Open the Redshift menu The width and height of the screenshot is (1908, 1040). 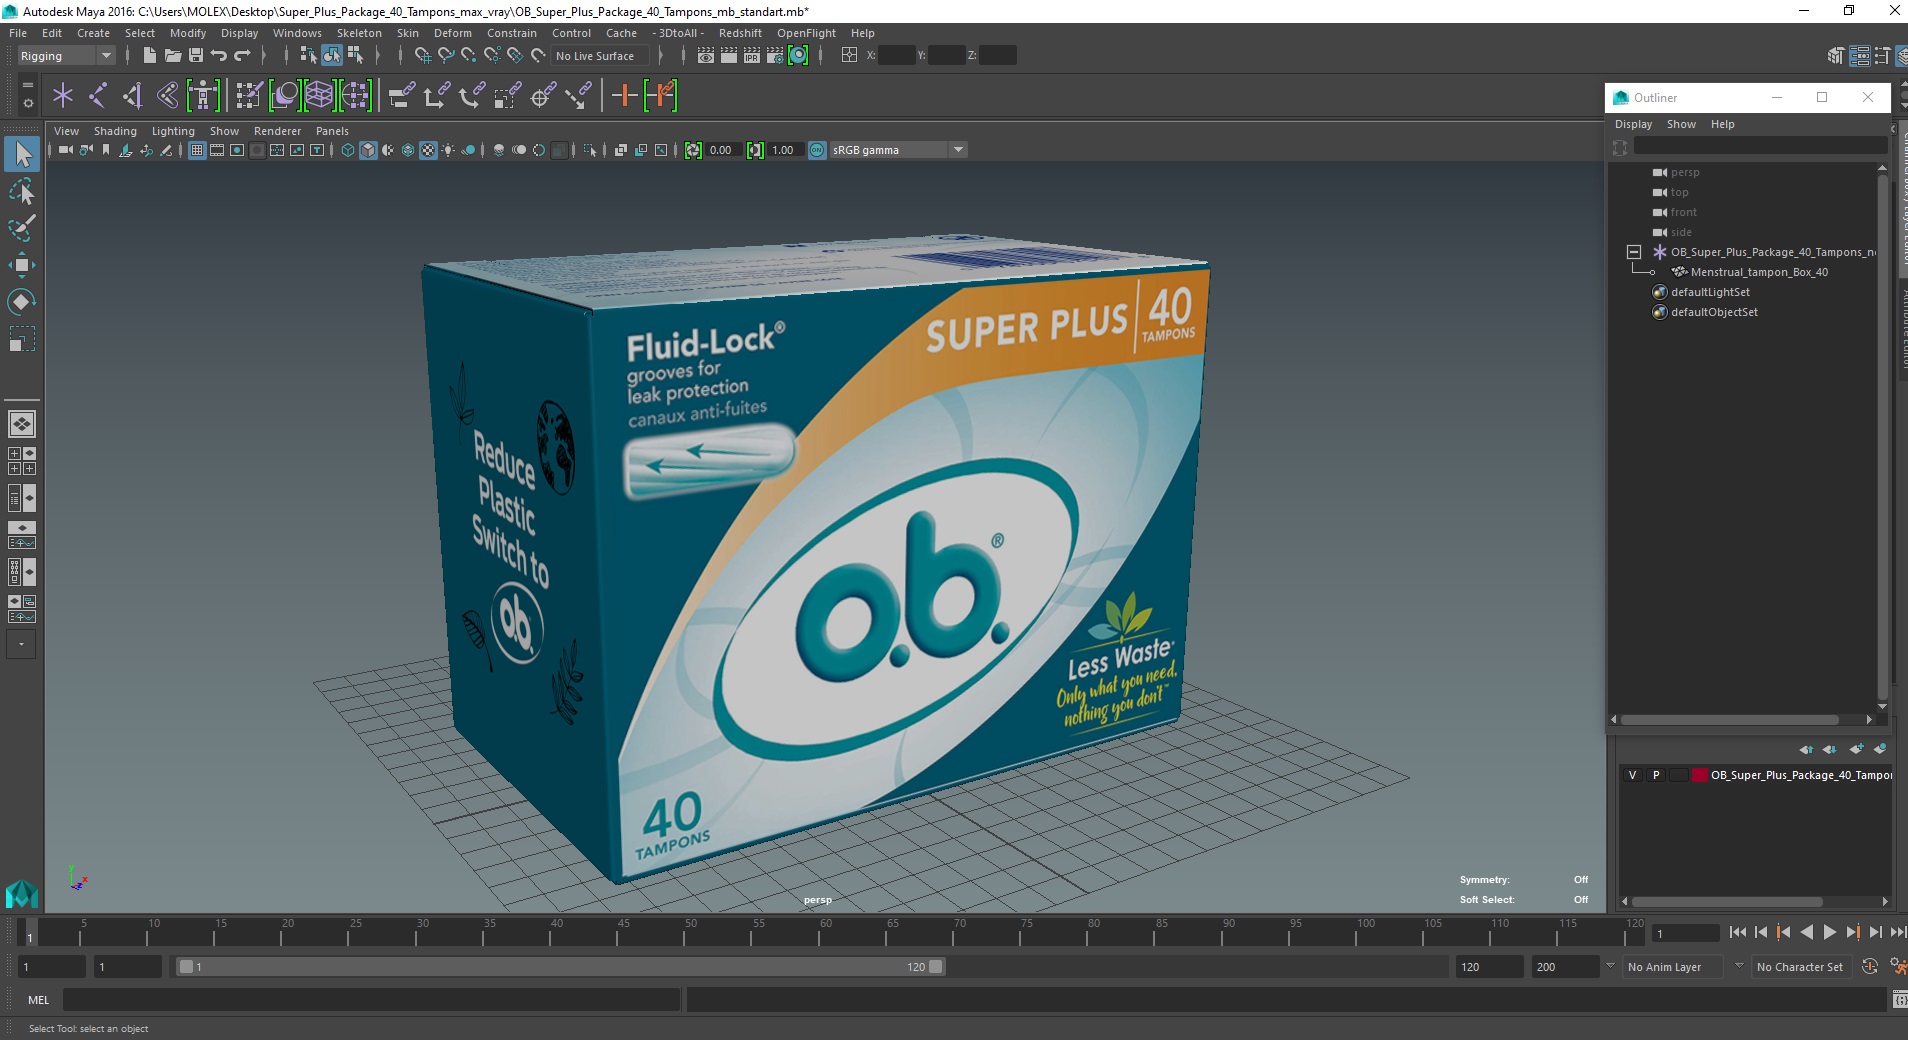pyautogui.click(x=740, y=33)
